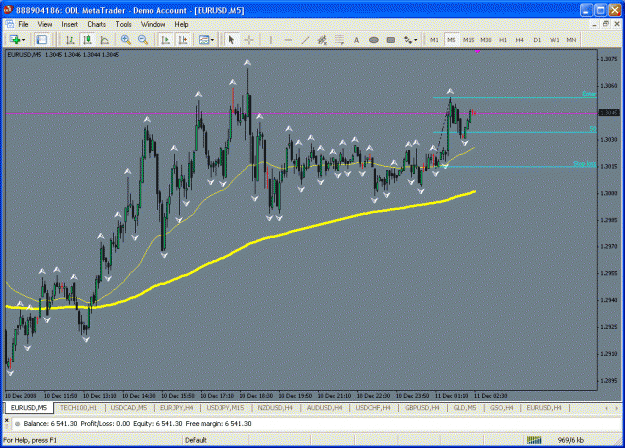Image resolution: width=625 pixels, height=448 pixels.
Task: Close the terminal panel with X
Action: [x=6, y=420]
